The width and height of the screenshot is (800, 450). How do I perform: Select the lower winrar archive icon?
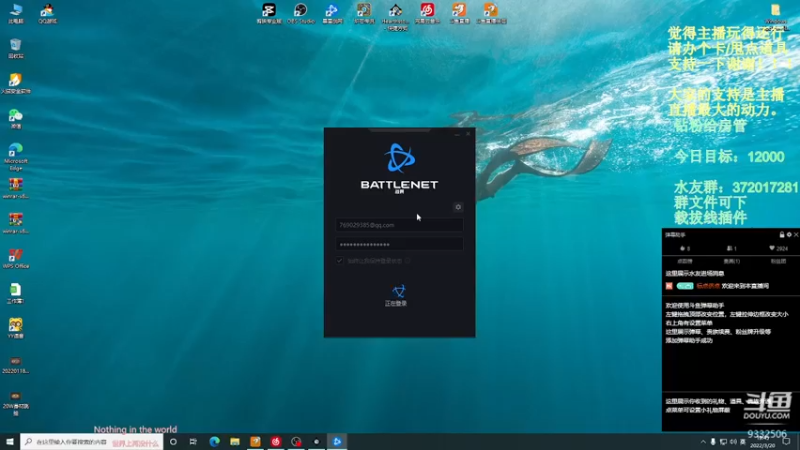[16, 223]
